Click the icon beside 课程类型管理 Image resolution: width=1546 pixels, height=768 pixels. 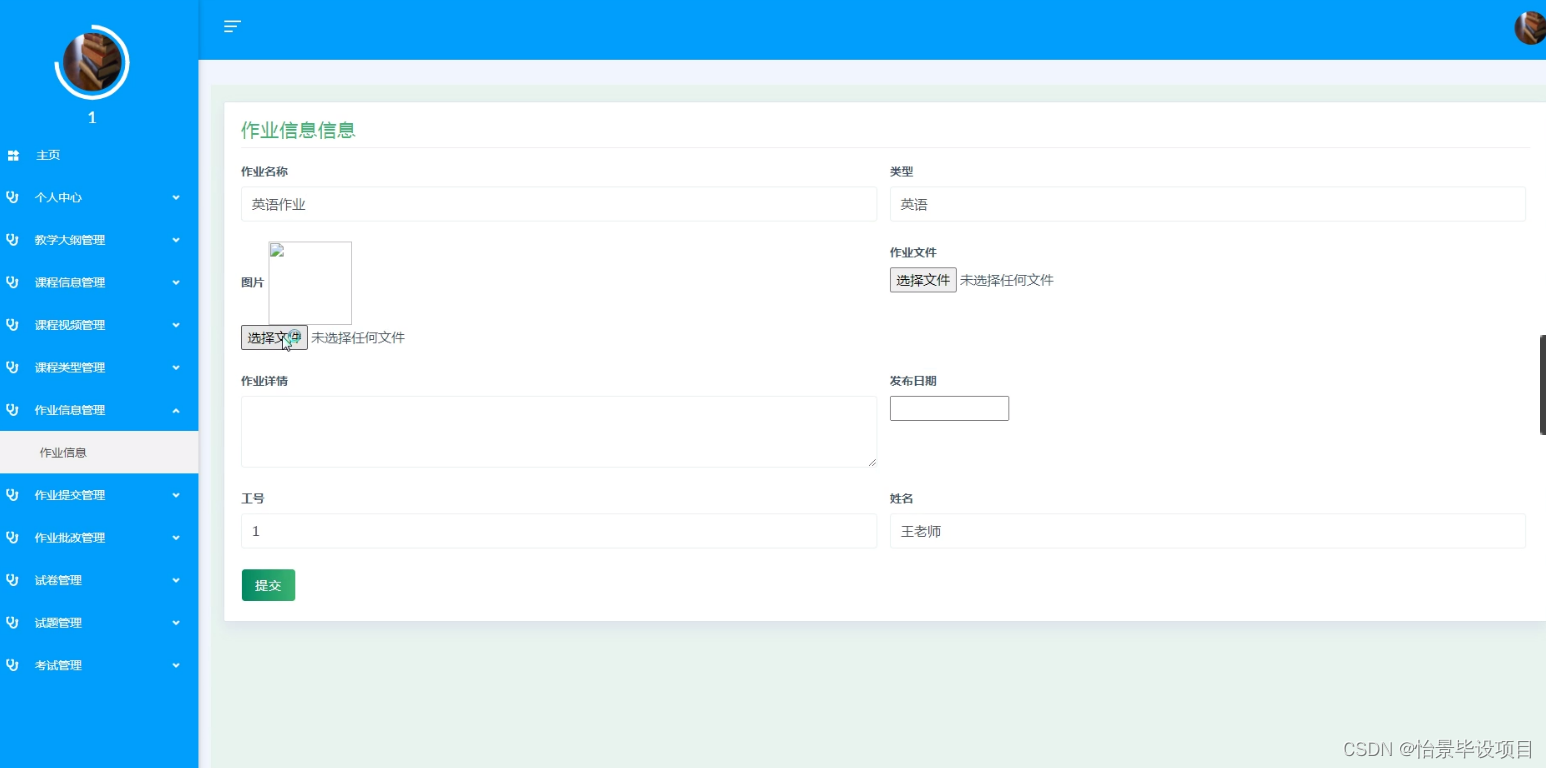point(13,367)
